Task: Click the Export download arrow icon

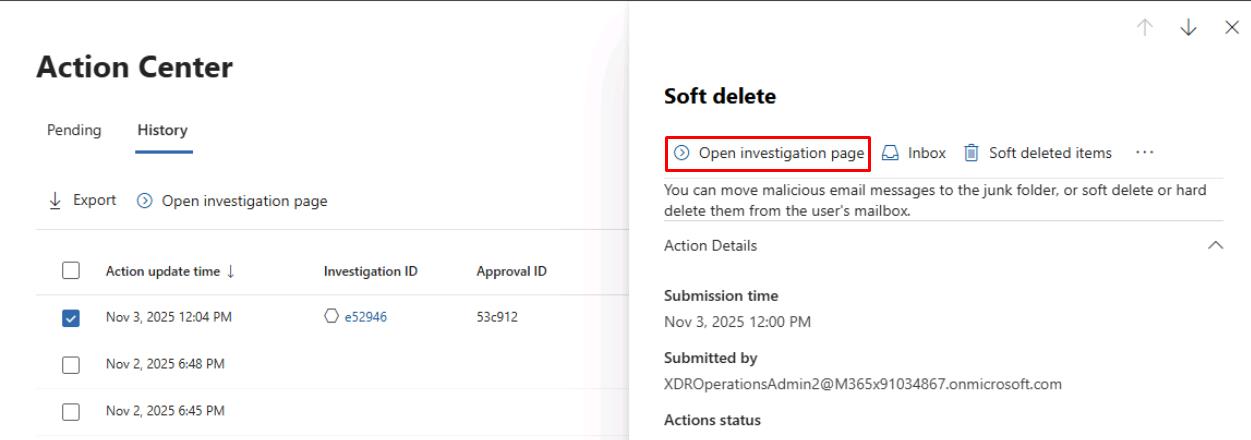Action: coord(55,201)
